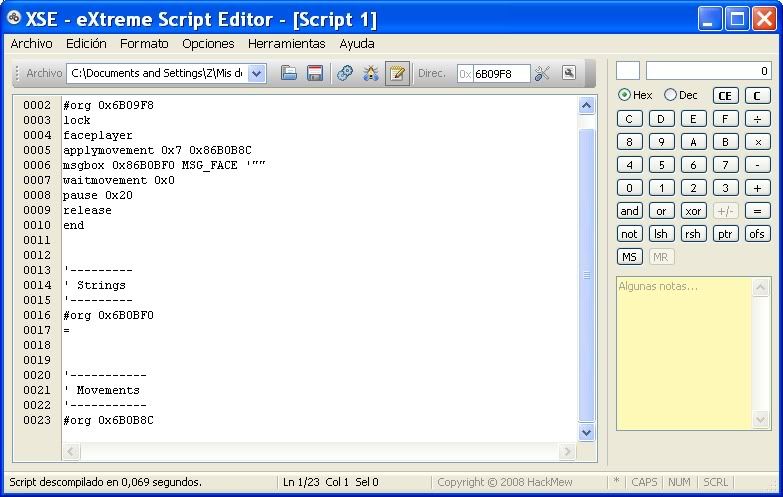Click the calculator 5 button
Viewport: 783px width, 497px height.
[x=661, y=165]
